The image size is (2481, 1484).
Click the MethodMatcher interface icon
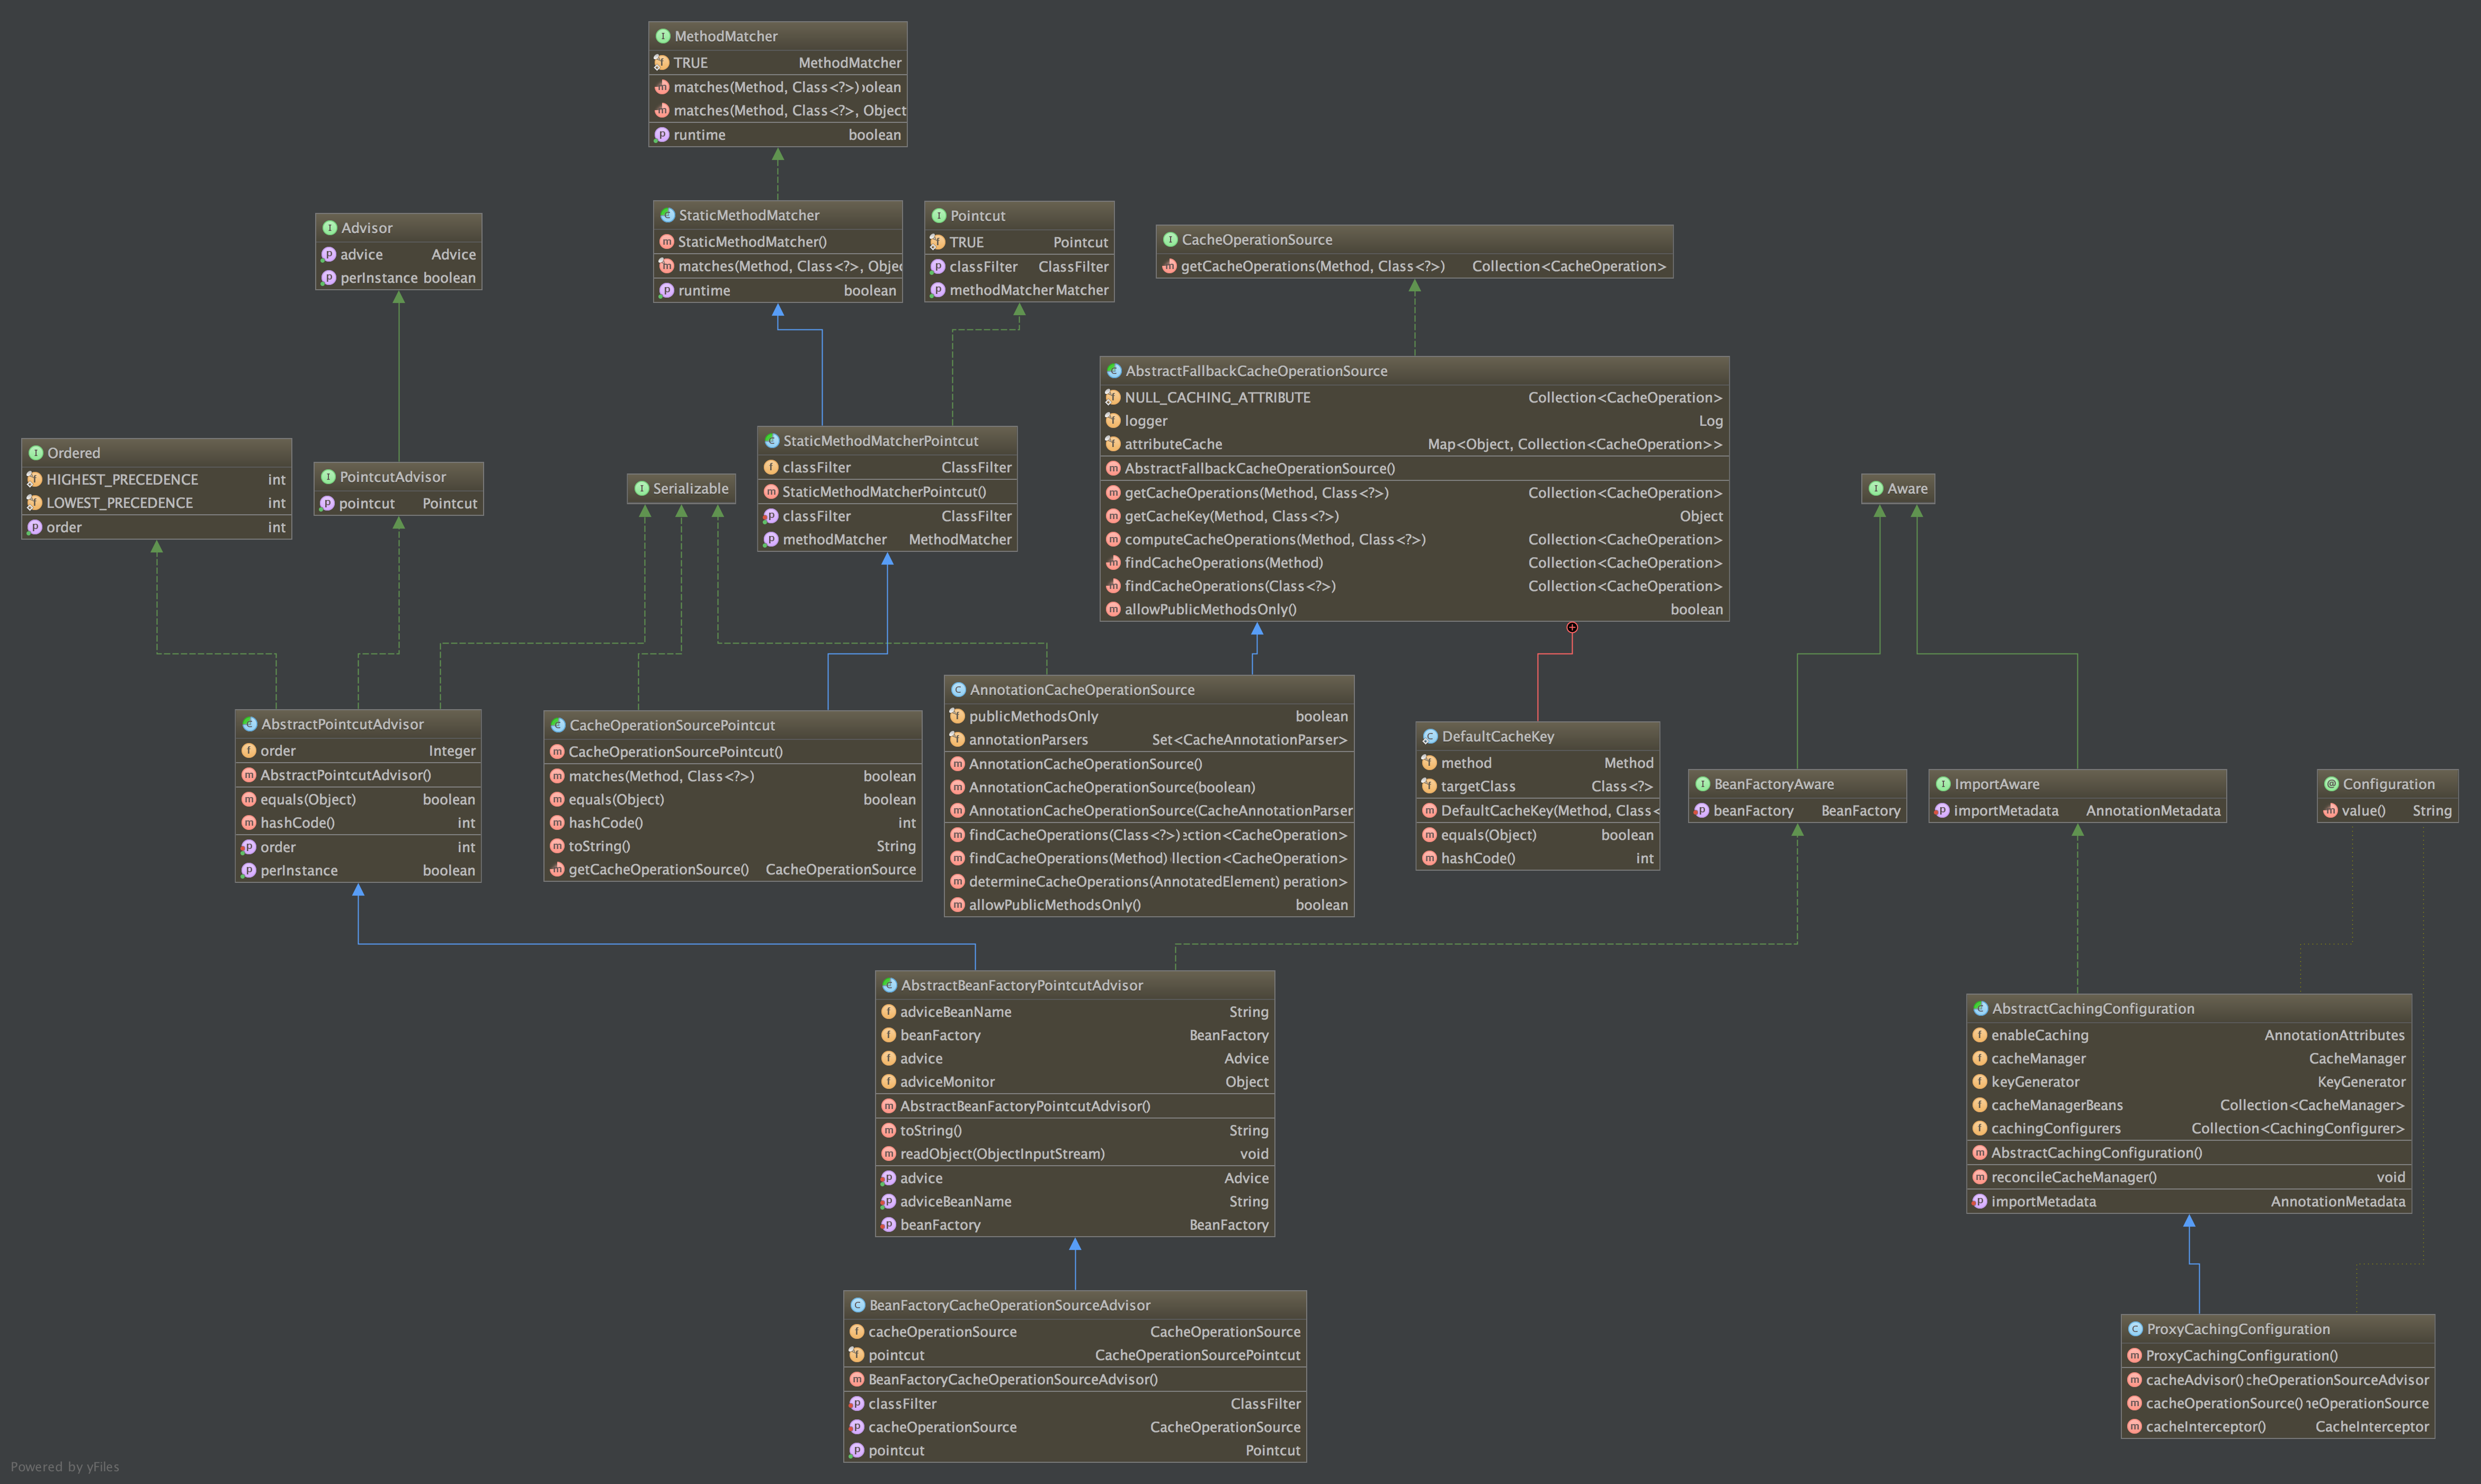pyautogui.click(x=662, y=36)
